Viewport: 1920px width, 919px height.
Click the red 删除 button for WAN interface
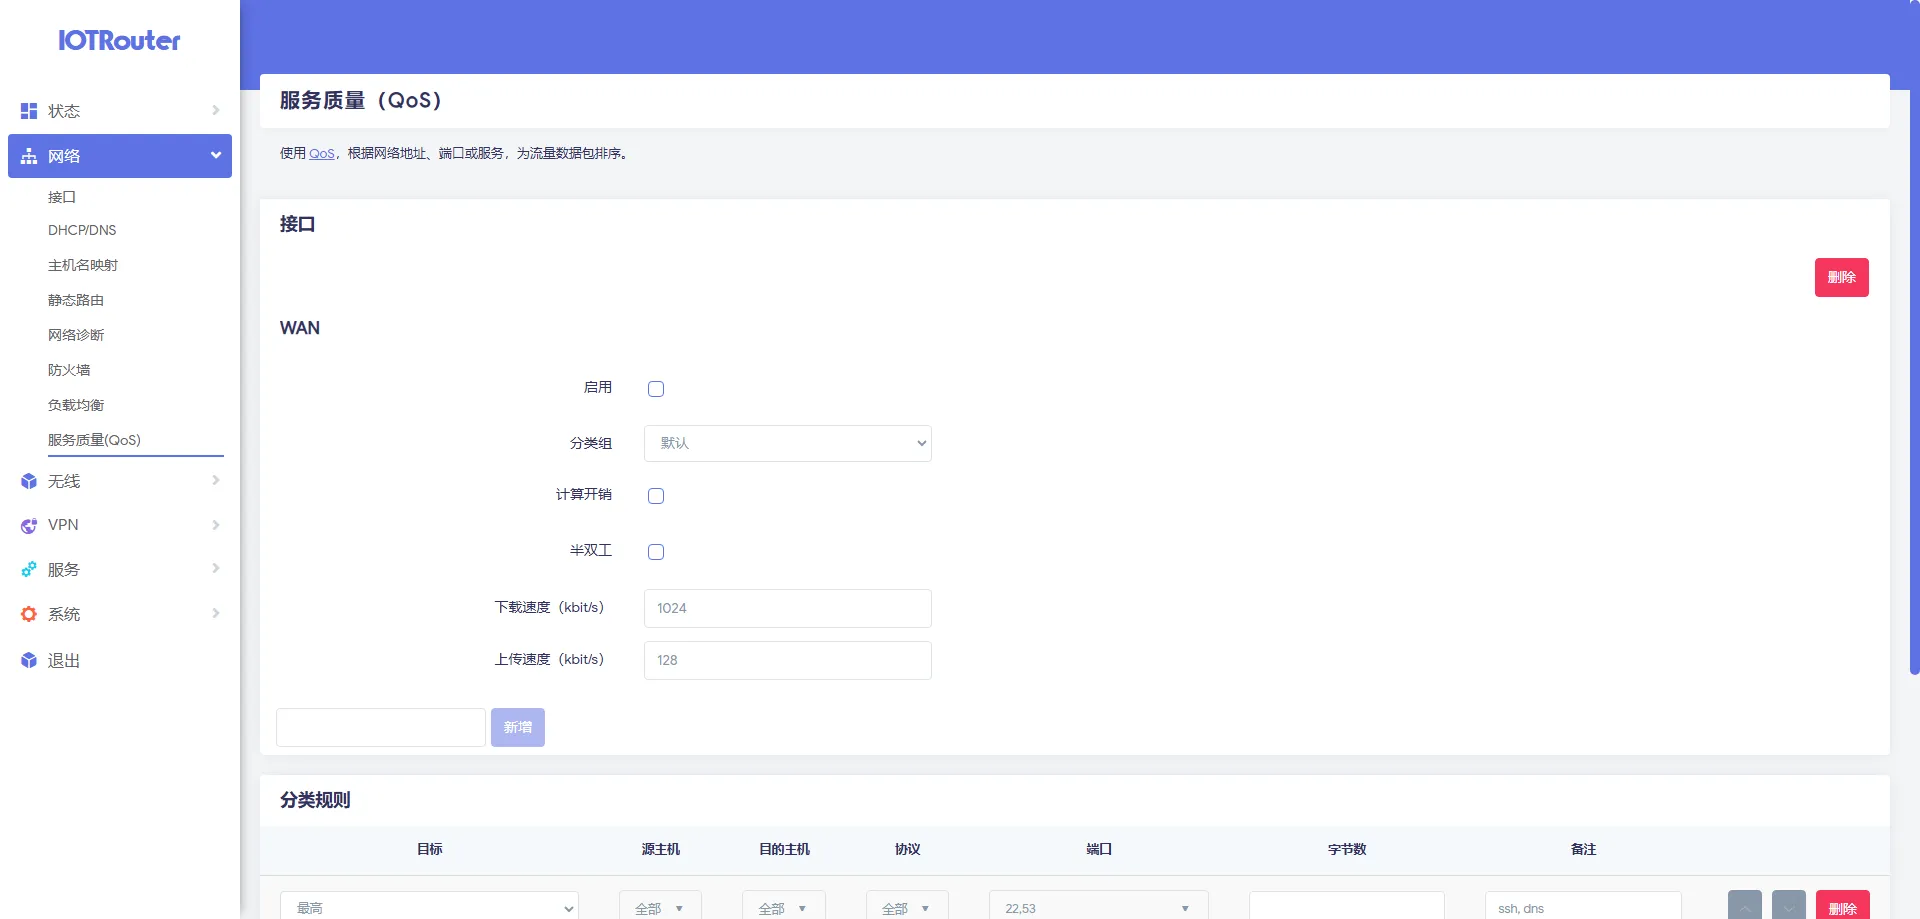coord(1841,278)
